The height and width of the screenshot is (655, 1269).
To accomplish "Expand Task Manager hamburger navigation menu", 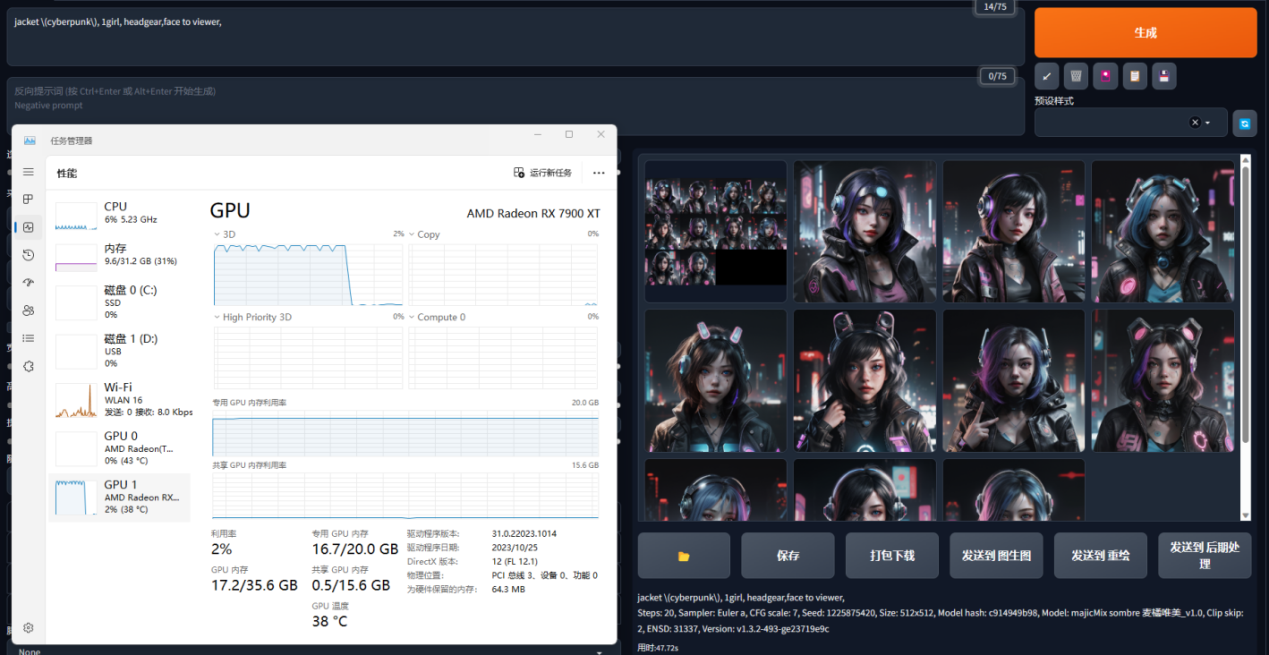I will pyautogui.click(x=29, y=172).
